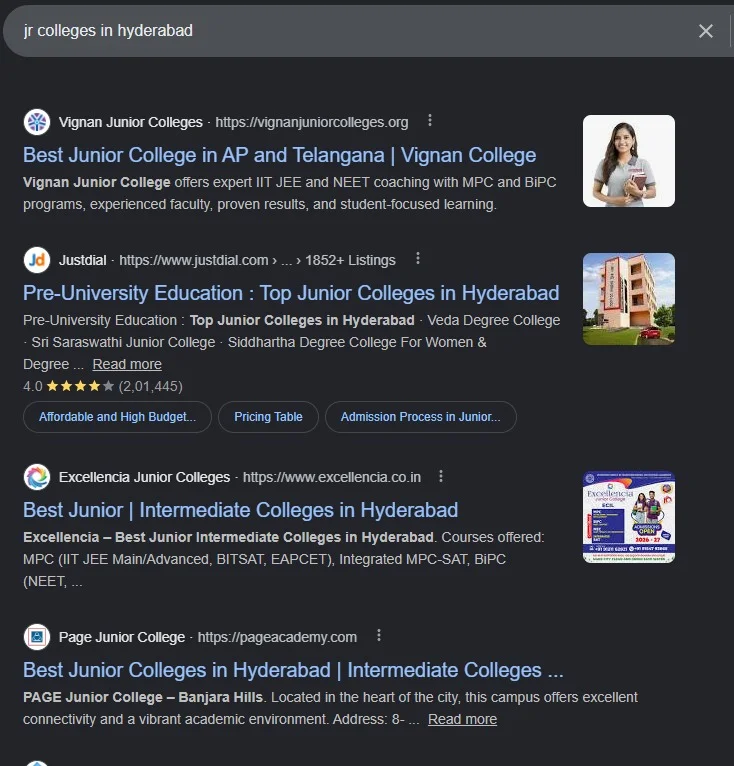Click the 'Justdial' site name
This screenshot has height=766, width=734.
(83, 260)
